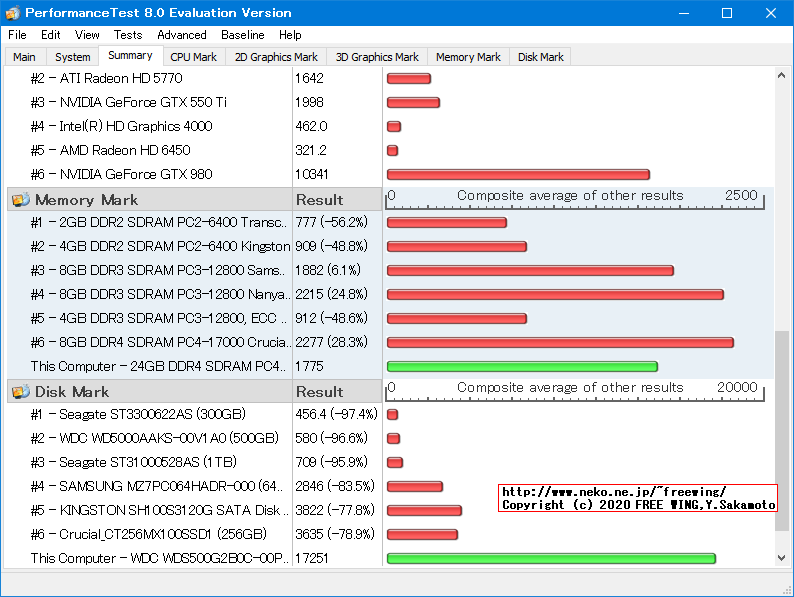Click the Memory Mark Result column header
The width and height of the screenshot is (794, 597).
pos(320,200)
